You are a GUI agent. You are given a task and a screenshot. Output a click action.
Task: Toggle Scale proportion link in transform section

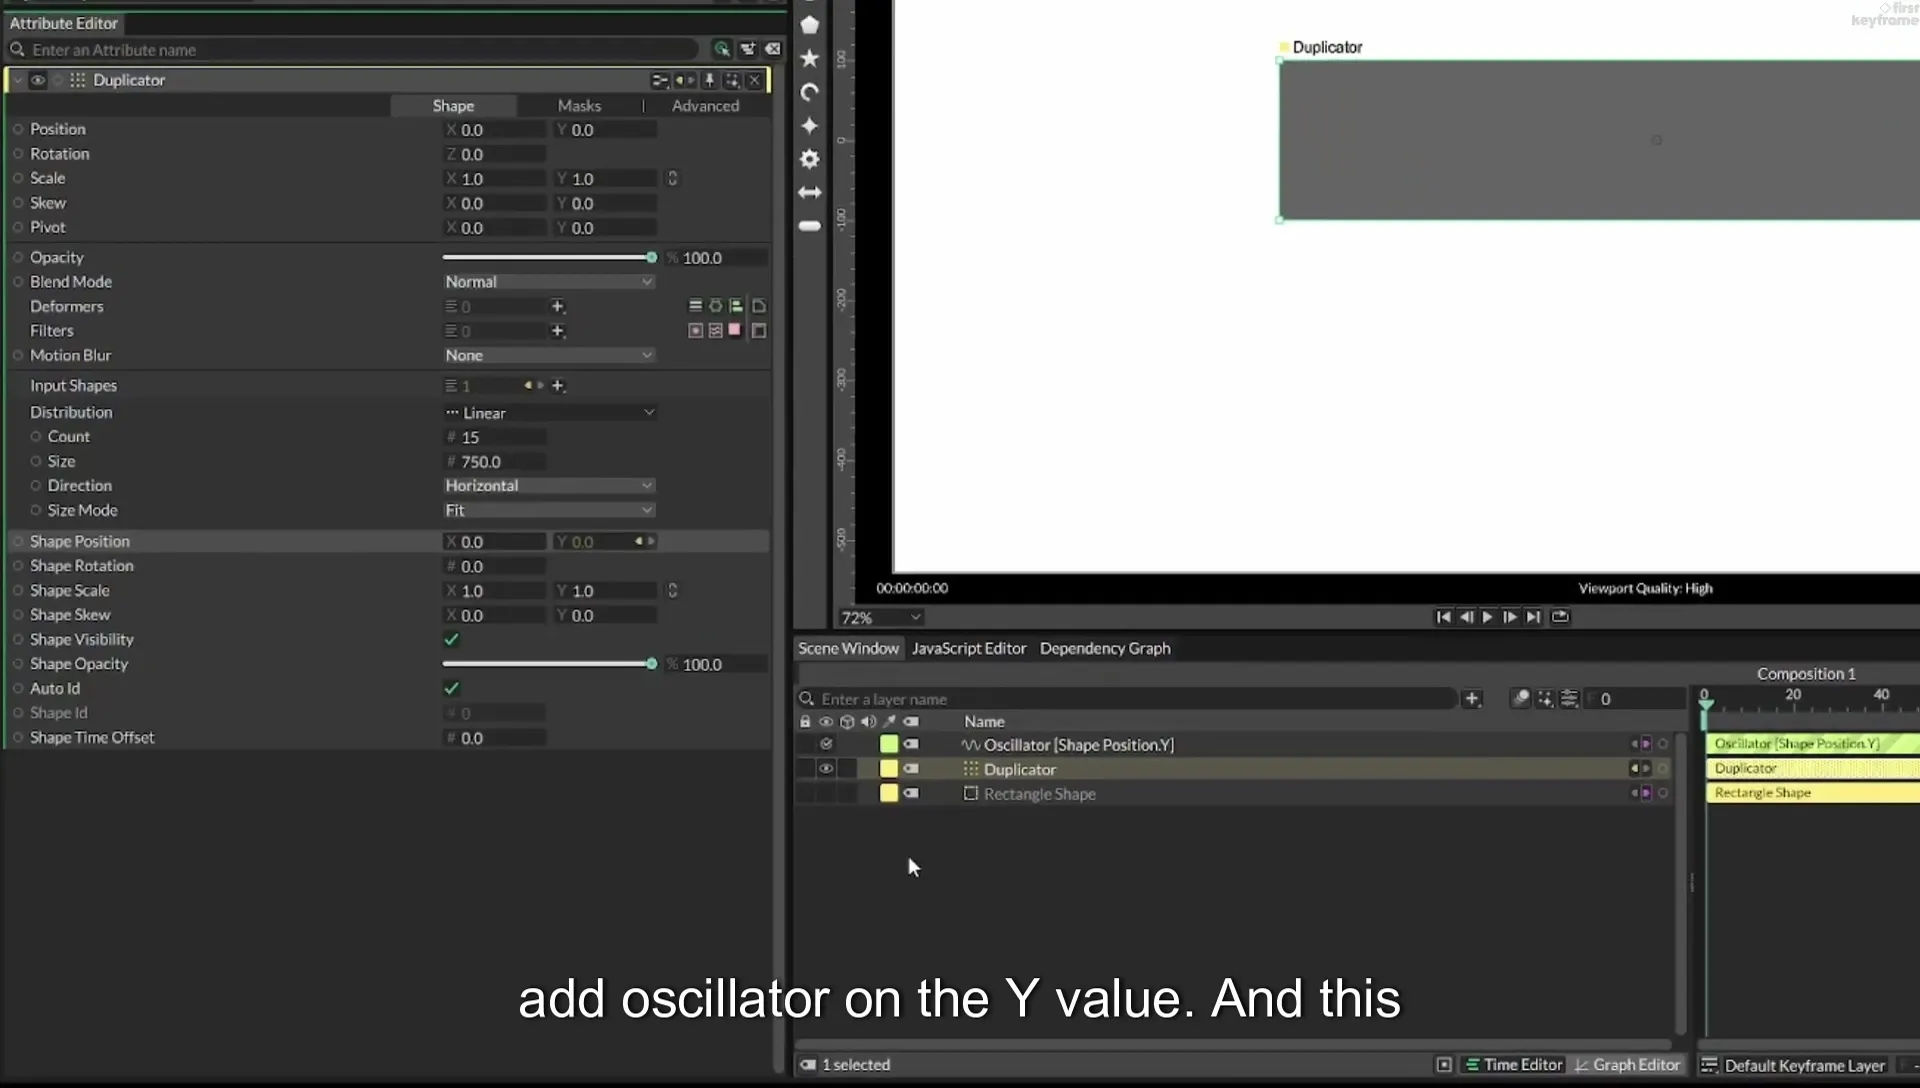(673, 178)
